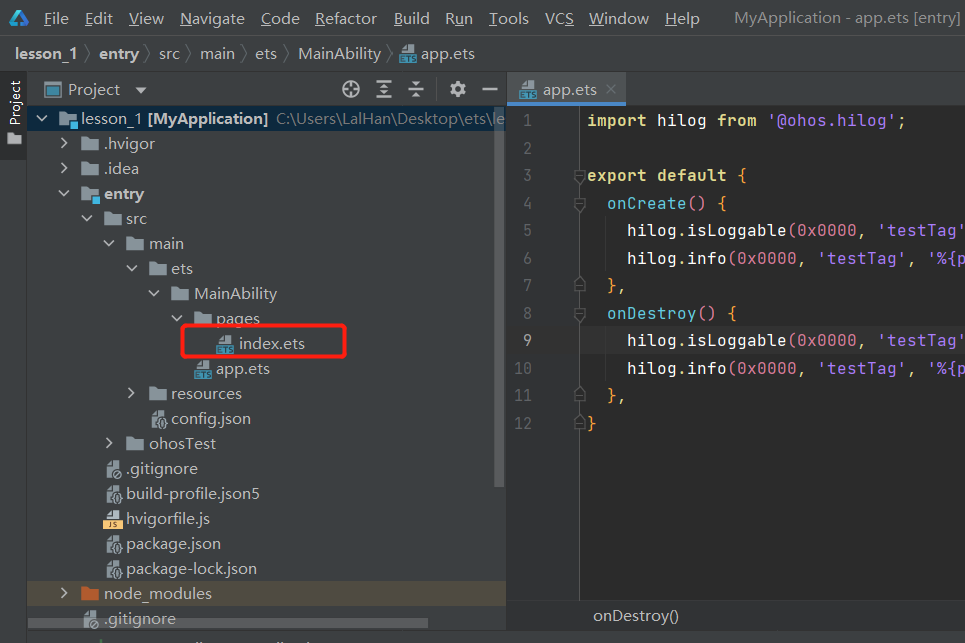Click the ETS icon on app.ets editor tab
Screen dimensions: 965x643
click(528, 90)
